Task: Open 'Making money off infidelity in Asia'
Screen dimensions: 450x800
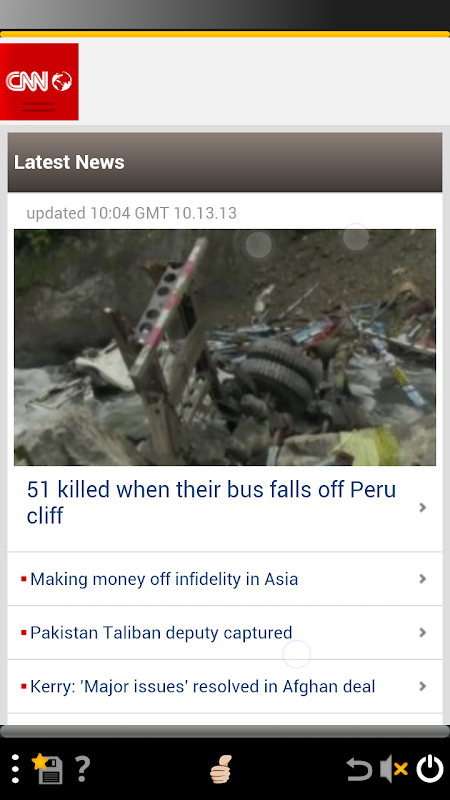Action: (164, 579)
